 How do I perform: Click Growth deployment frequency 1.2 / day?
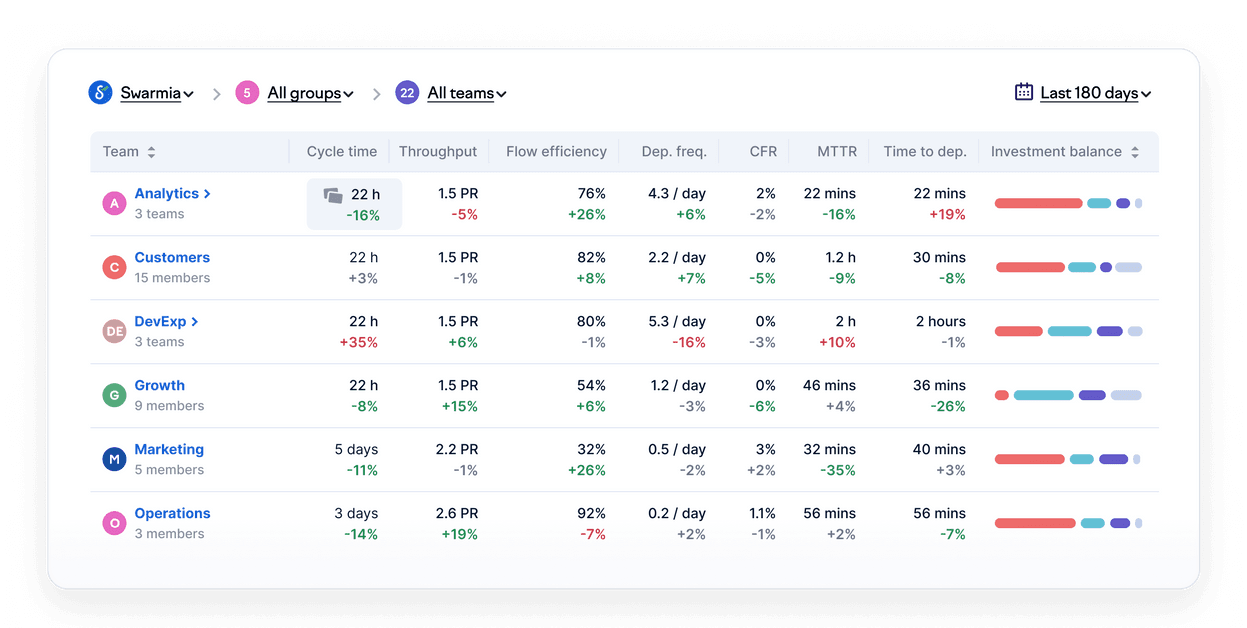pyautogui.click(x=679, y=386)
